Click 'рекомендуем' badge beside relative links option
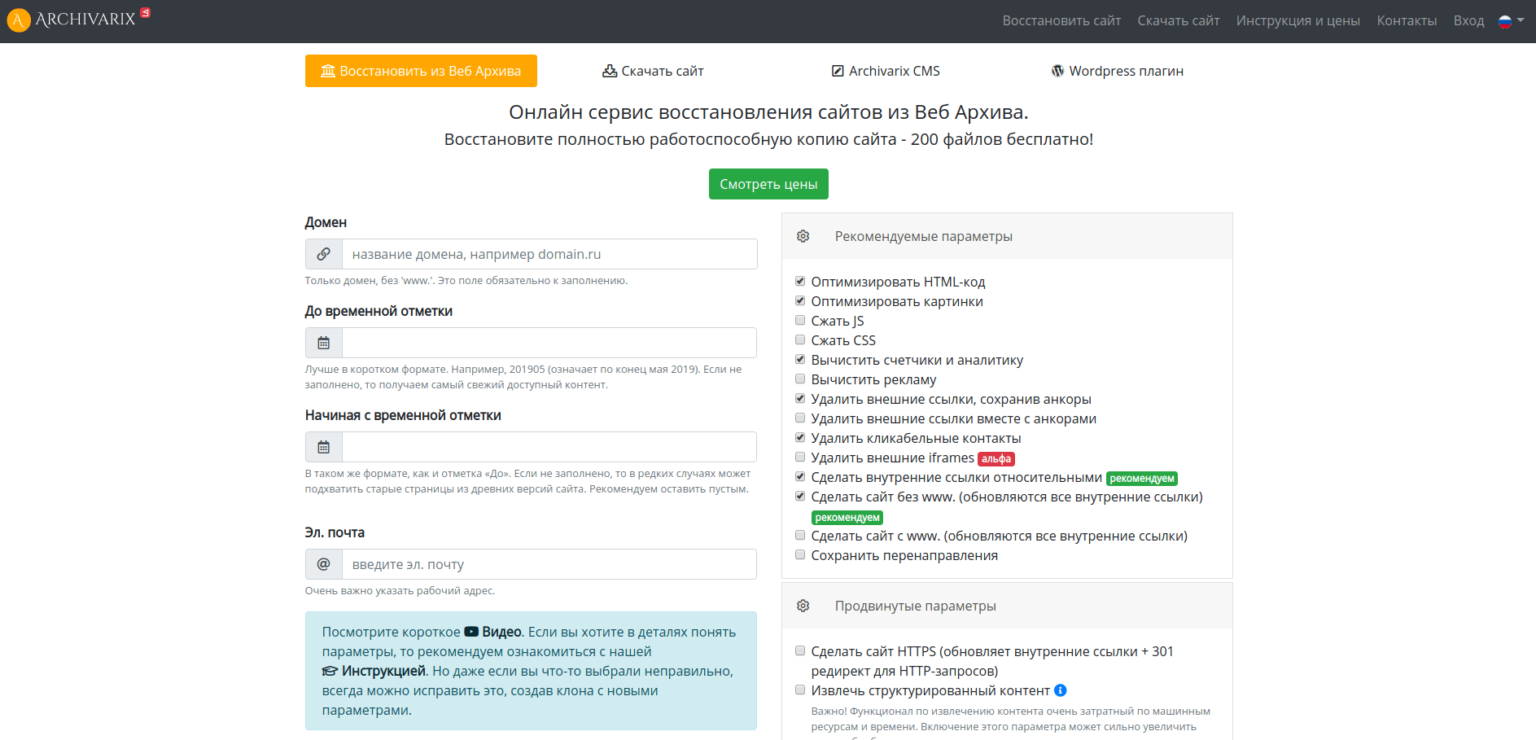This screenshot has height=740, width=1536. point(1142,479)
